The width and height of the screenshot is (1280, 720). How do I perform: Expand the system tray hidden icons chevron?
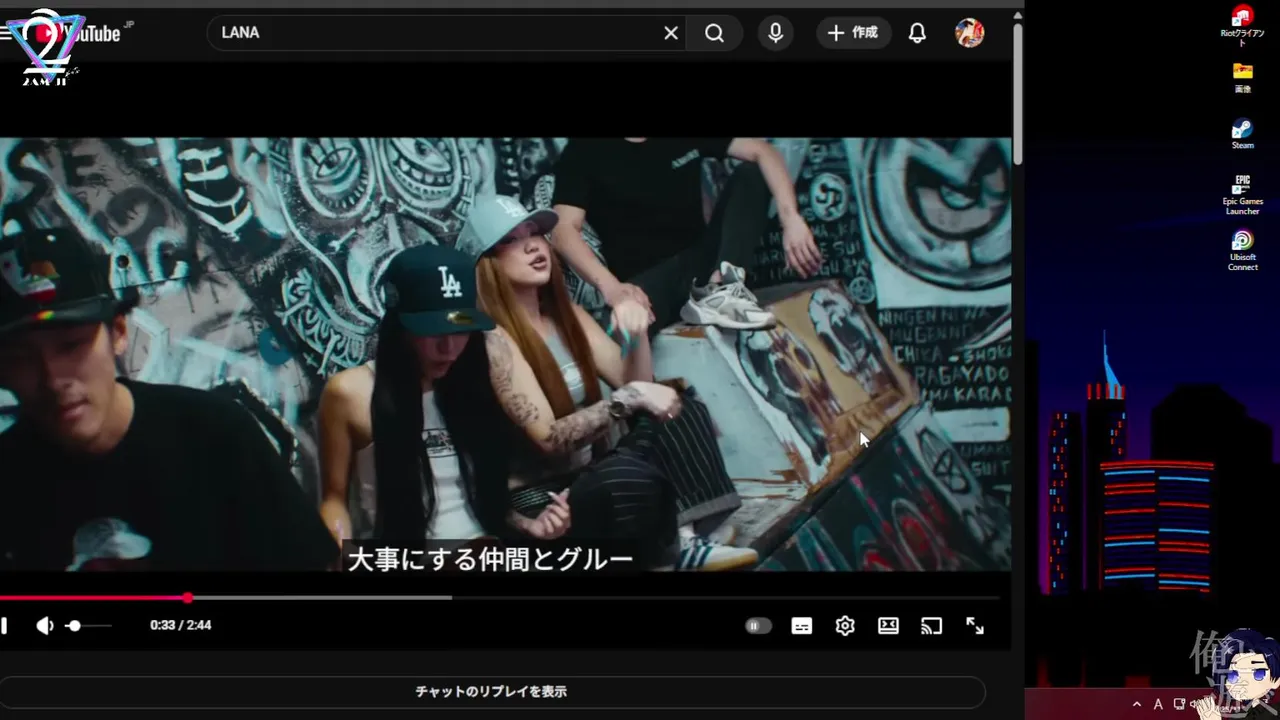point(1137,705)
